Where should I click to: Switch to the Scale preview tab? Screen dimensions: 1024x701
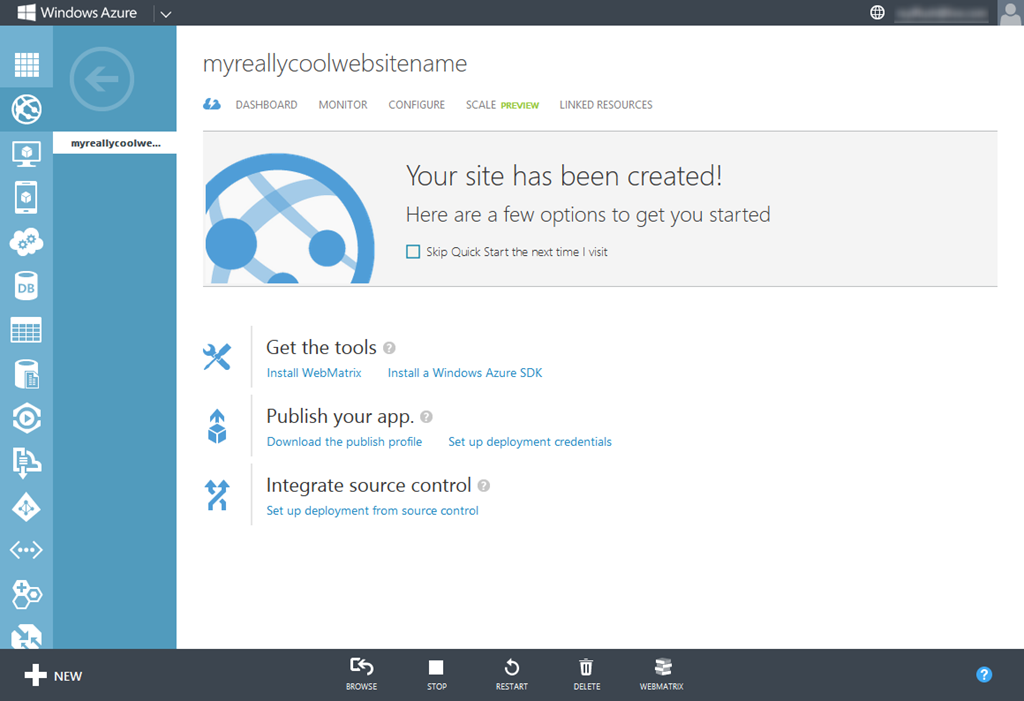pos(502,105)
